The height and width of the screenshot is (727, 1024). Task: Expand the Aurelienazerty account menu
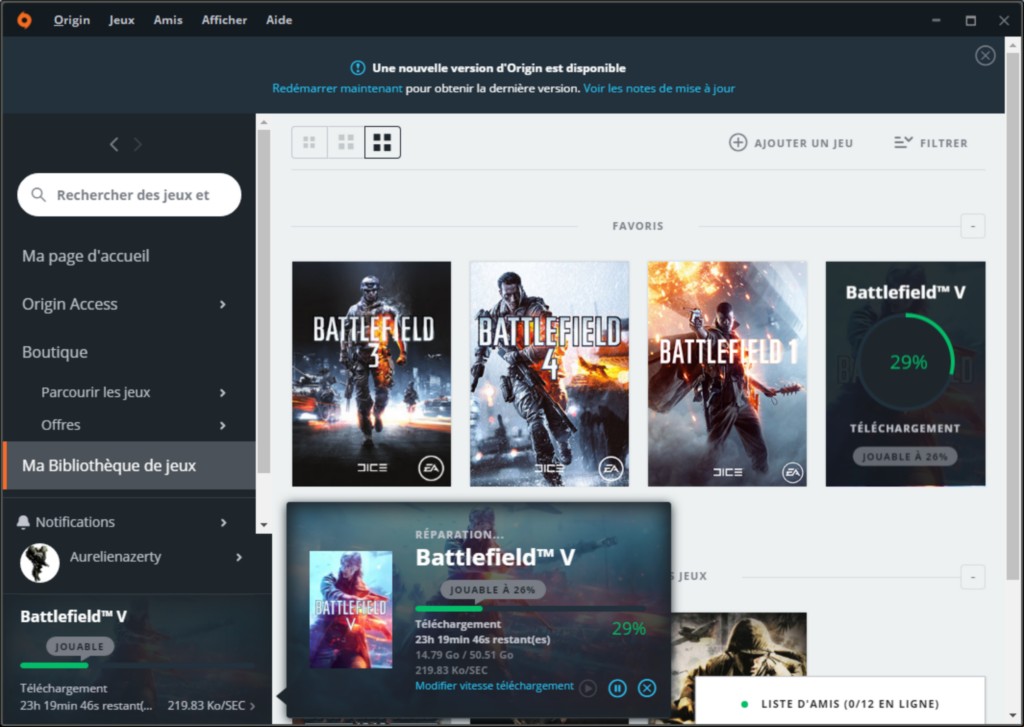point(239,557)
